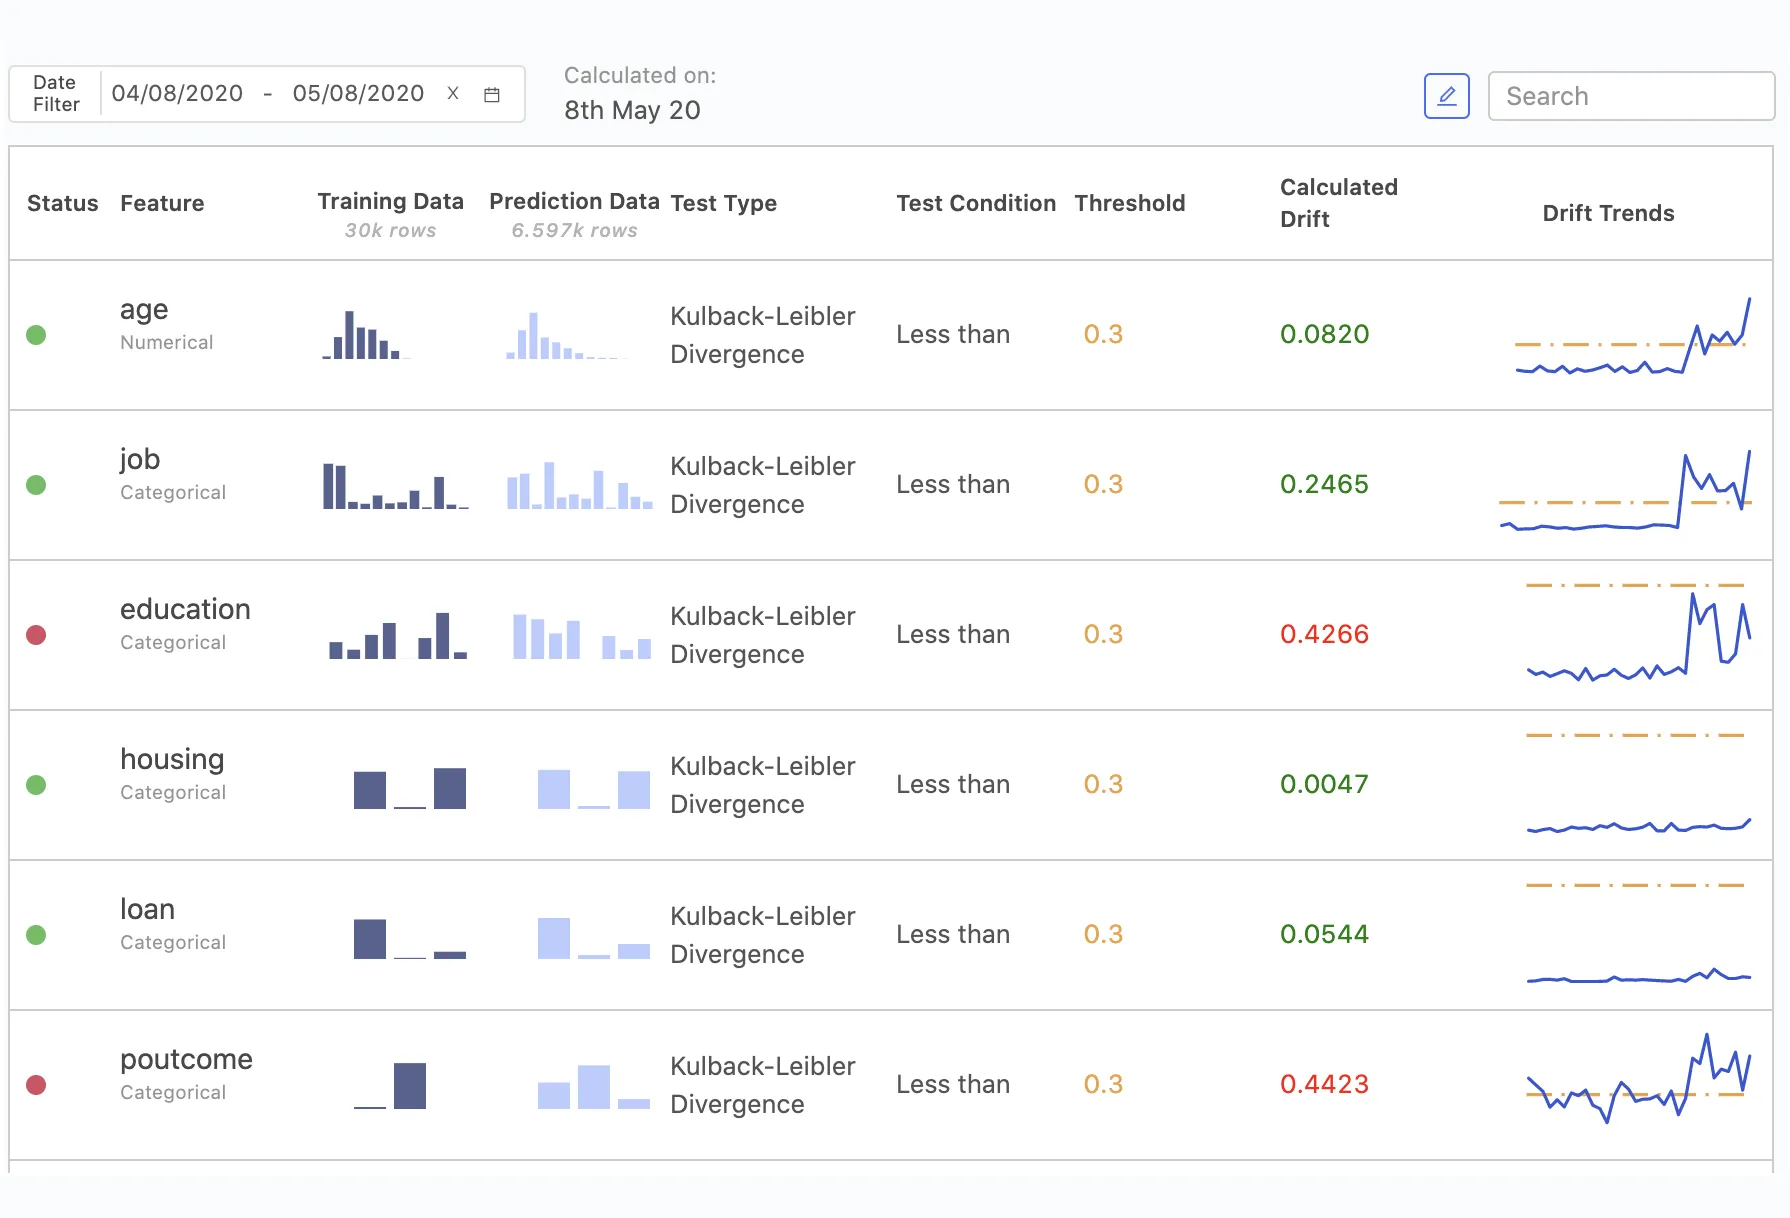Viewport: 1790px width, 1218px height.
Task: Open the job drift trend sparkline
Action: [x=1625, y=489]
